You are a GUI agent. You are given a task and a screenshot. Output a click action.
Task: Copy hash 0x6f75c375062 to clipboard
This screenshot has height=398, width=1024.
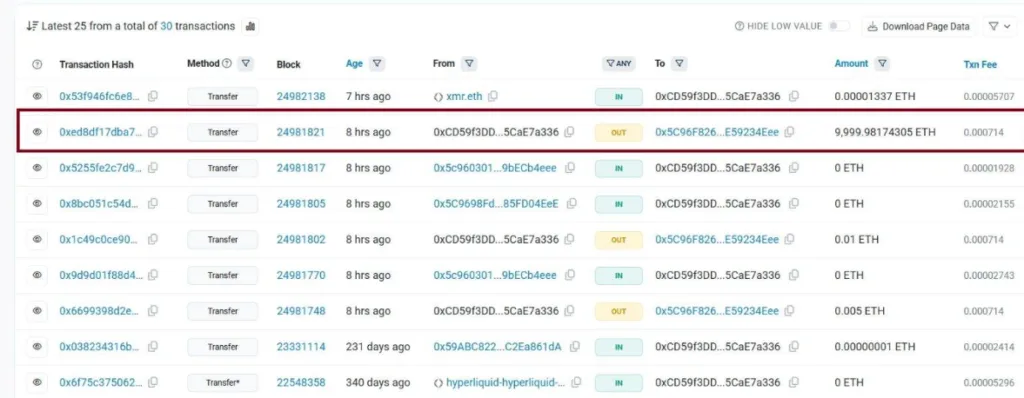point(153,382)
